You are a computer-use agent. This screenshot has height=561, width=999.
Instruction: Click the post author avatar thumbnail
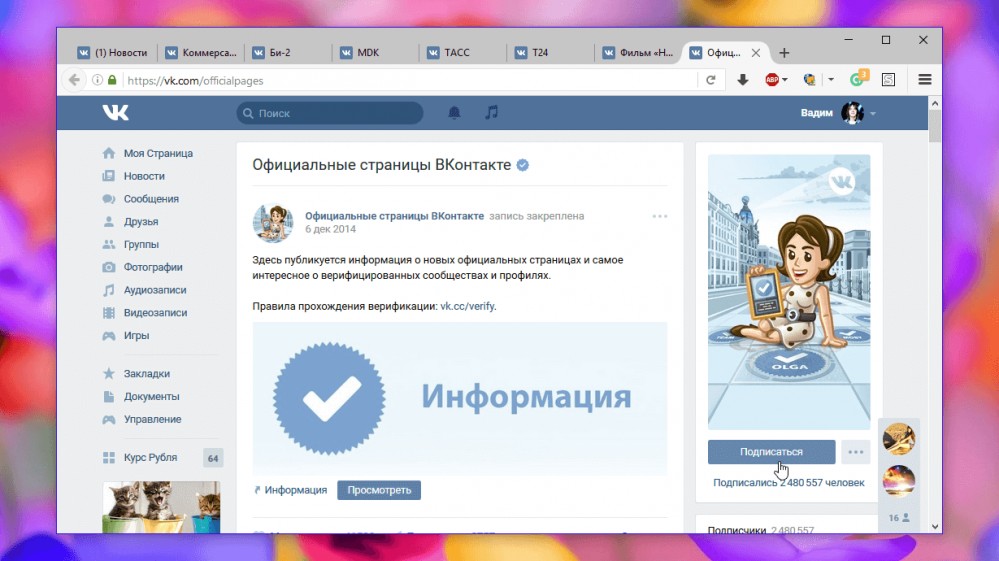pos(273,223)
